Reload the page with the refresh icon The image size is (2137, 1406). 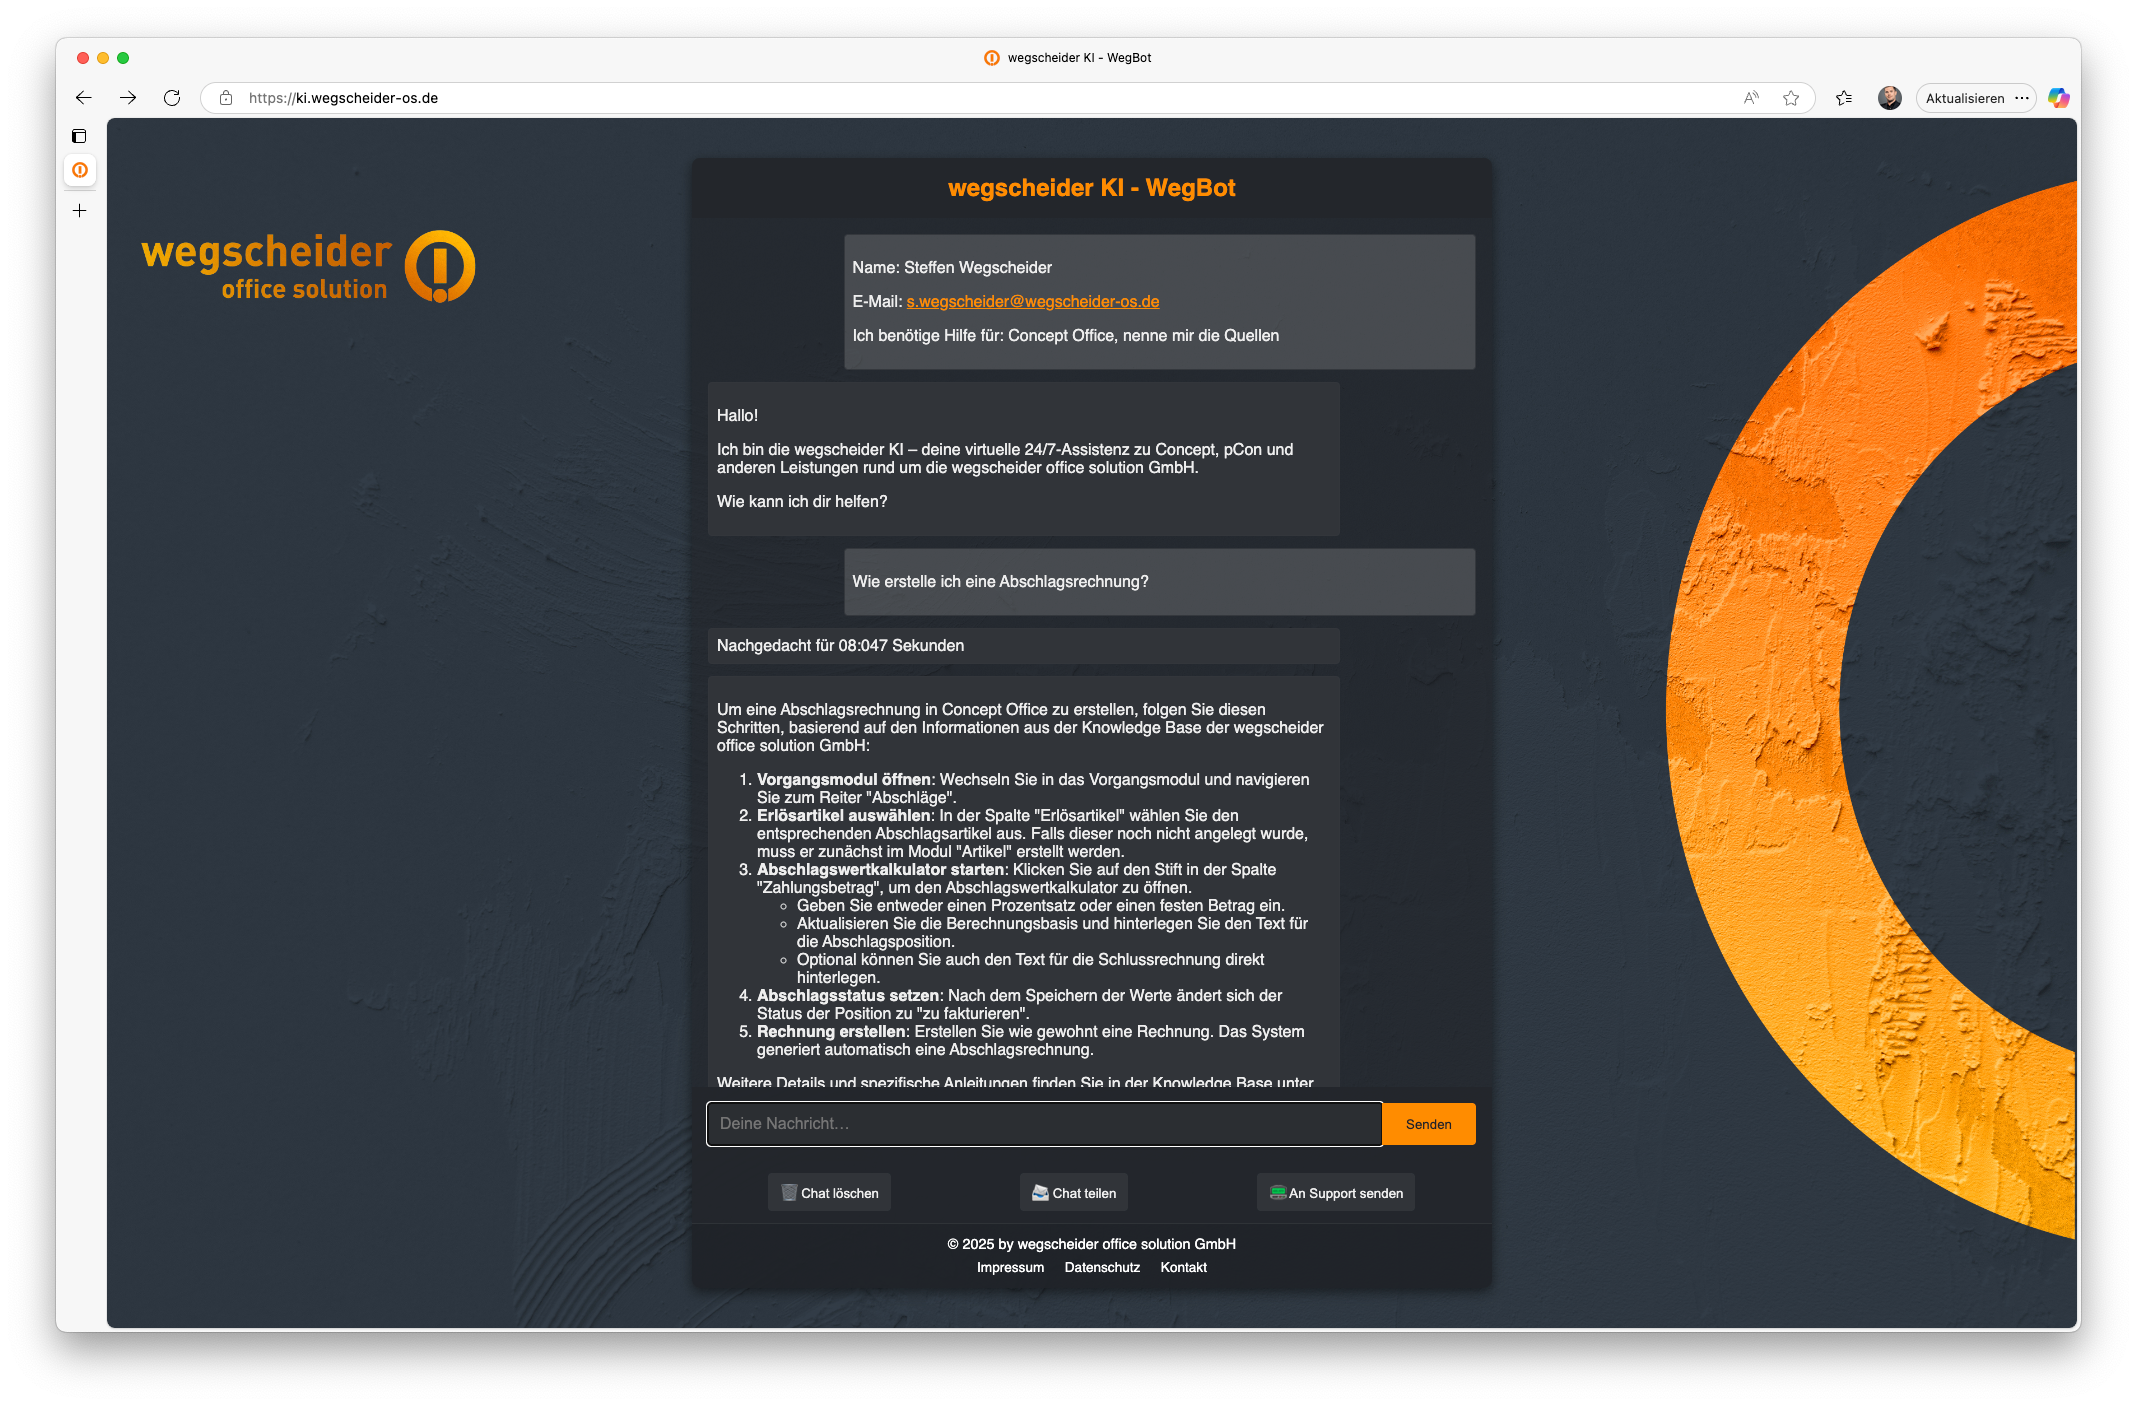coord(172,98)
